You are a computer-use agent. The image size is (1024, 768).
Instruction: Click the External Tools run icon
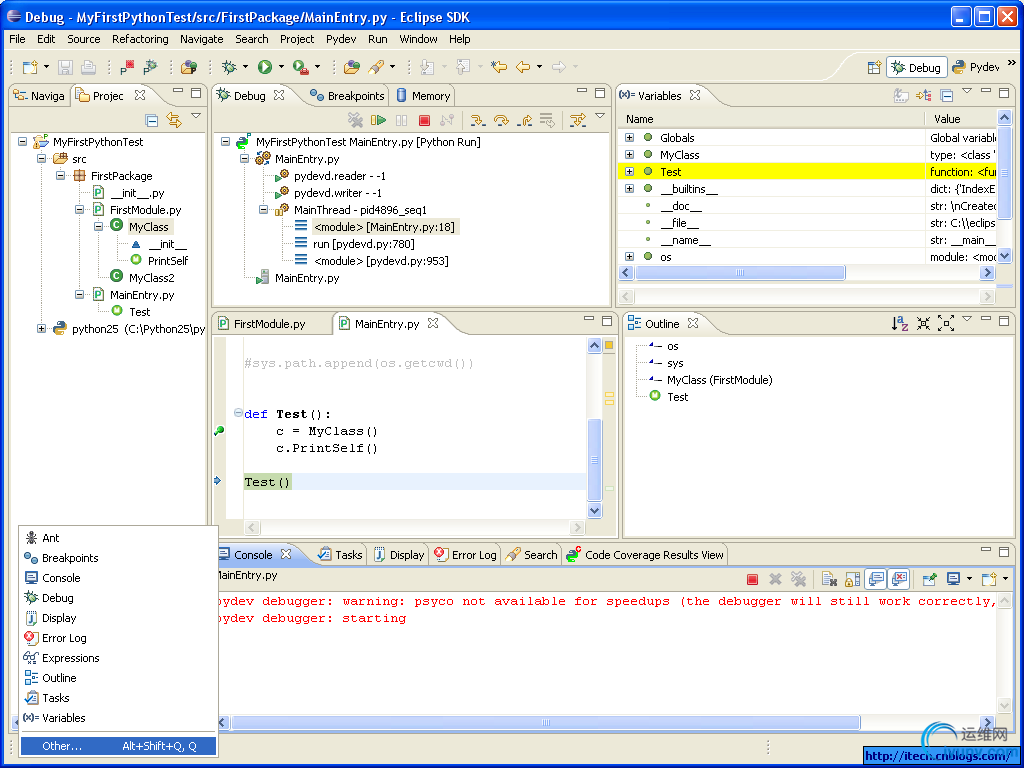tap(300, 67)
